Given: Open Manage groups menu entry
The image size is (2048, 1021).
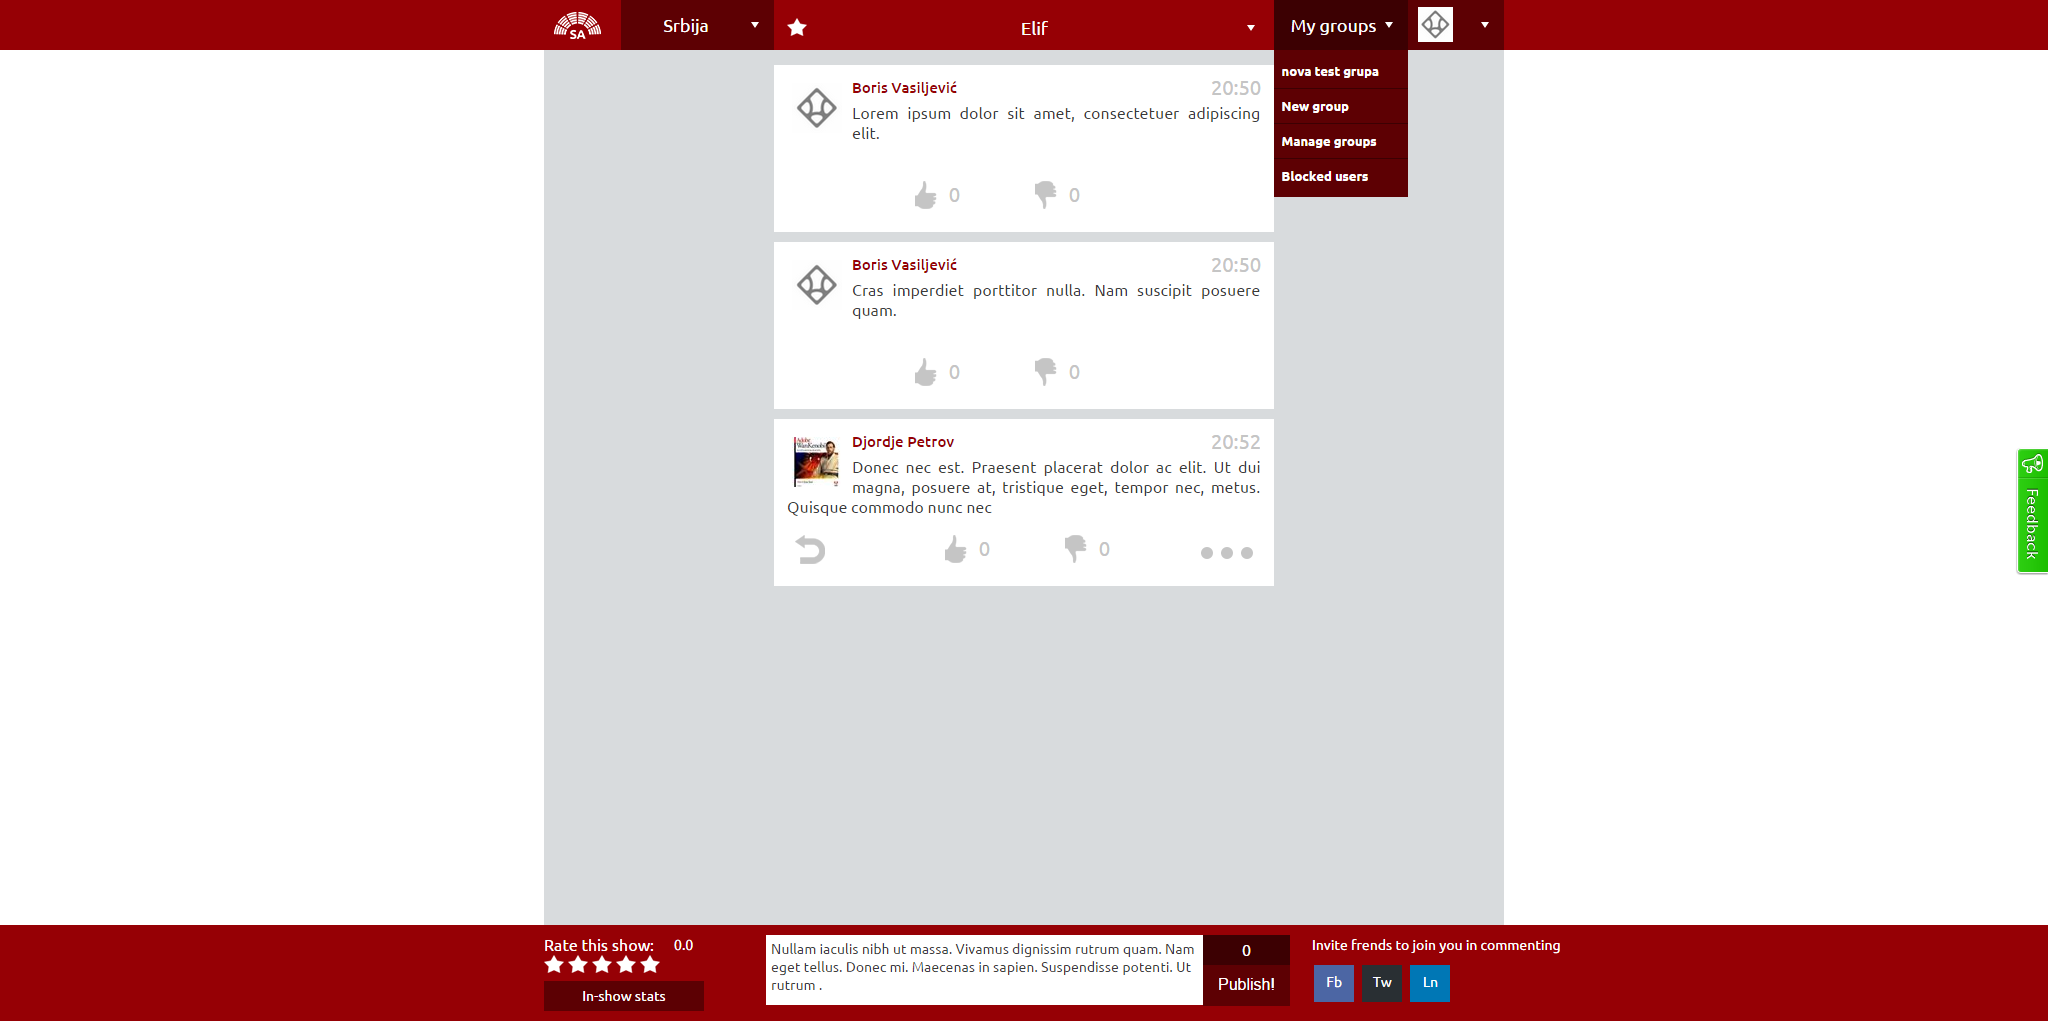Looking at the screenshot, I should pyautogui.click(x=1340, y=142).
